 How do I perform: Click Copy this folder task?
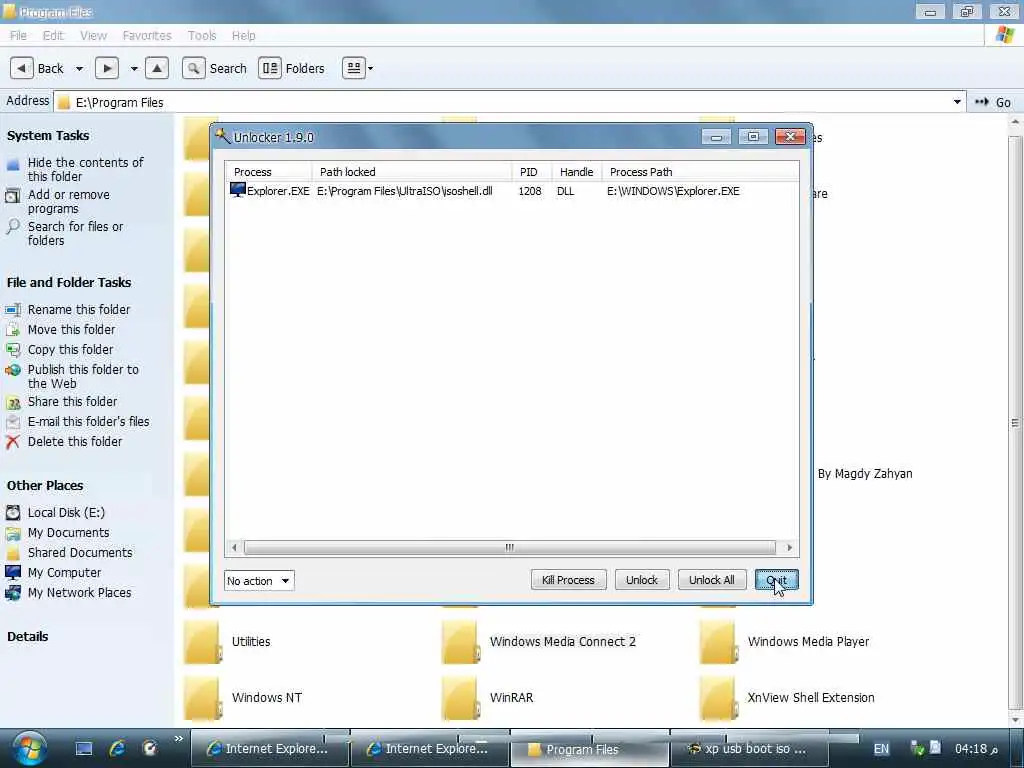(x=71, y=349)
